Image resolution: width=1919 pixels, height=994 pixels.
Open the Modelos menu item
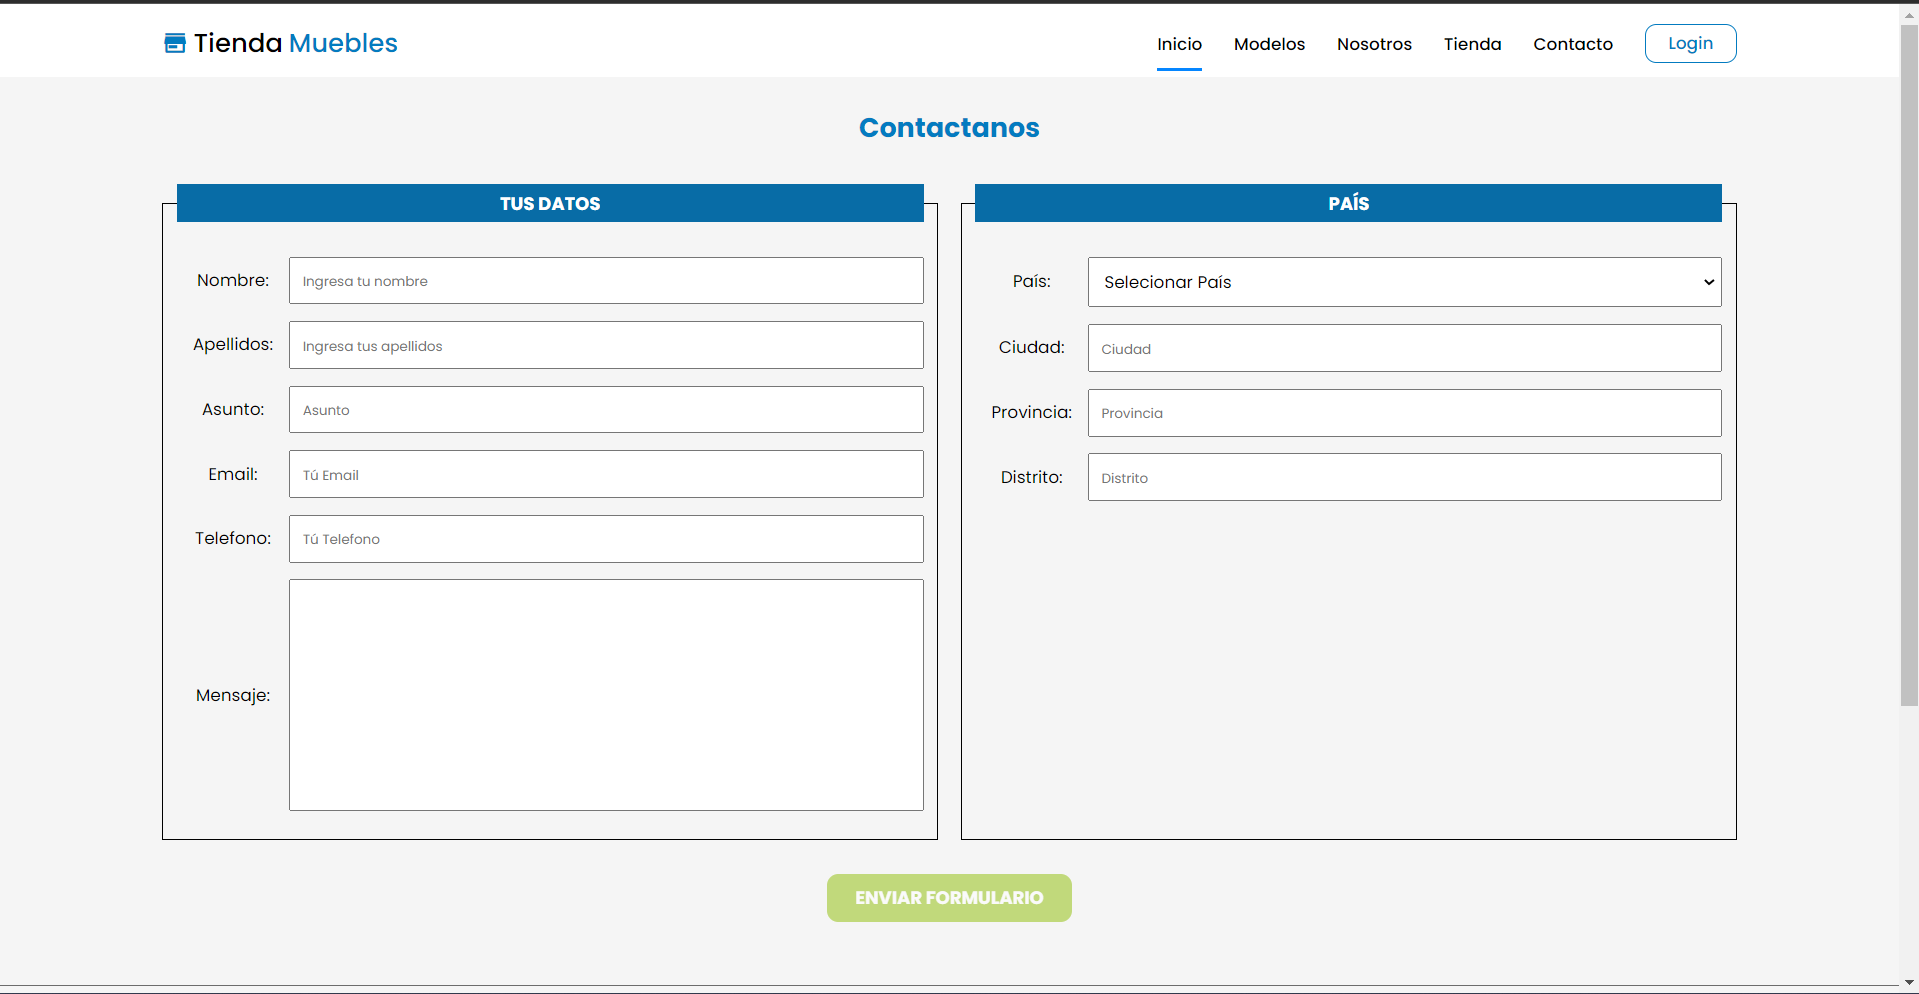(x=1269, y=44)
